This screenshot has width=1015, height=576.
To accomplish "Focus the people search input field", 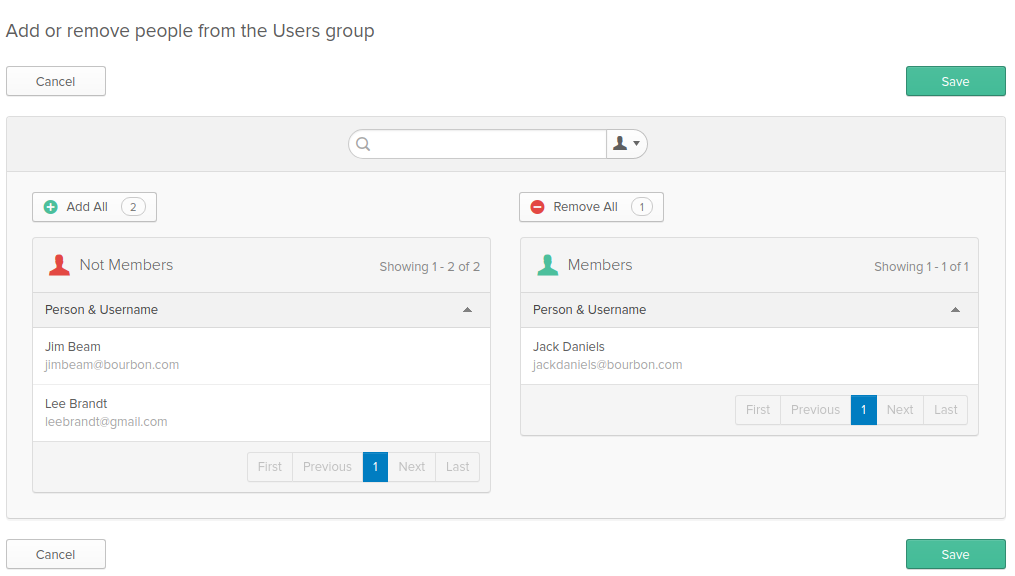I will click(490, 144).
